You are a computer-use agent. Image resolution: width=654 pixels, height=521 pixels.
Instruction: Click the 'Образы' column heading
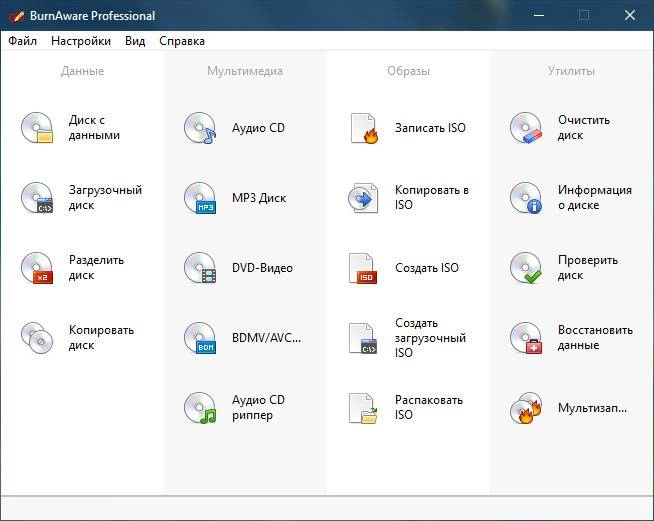[408, 71]
